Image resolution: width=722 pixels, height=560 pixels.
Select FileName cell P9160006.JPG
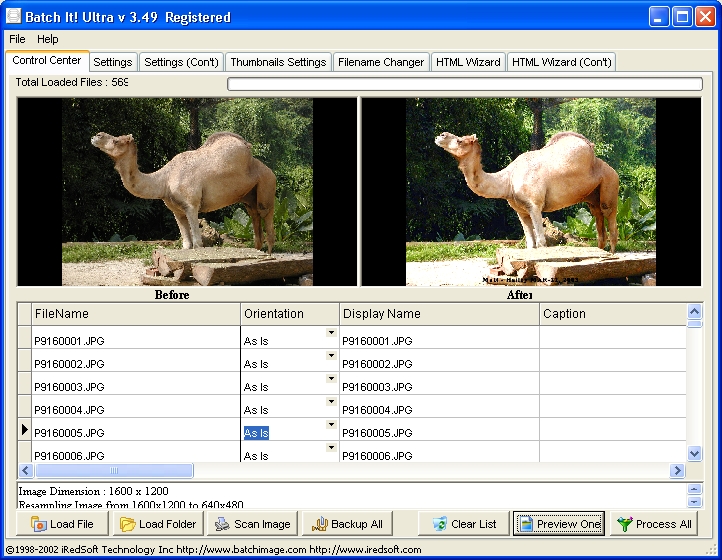click(136, 452)
